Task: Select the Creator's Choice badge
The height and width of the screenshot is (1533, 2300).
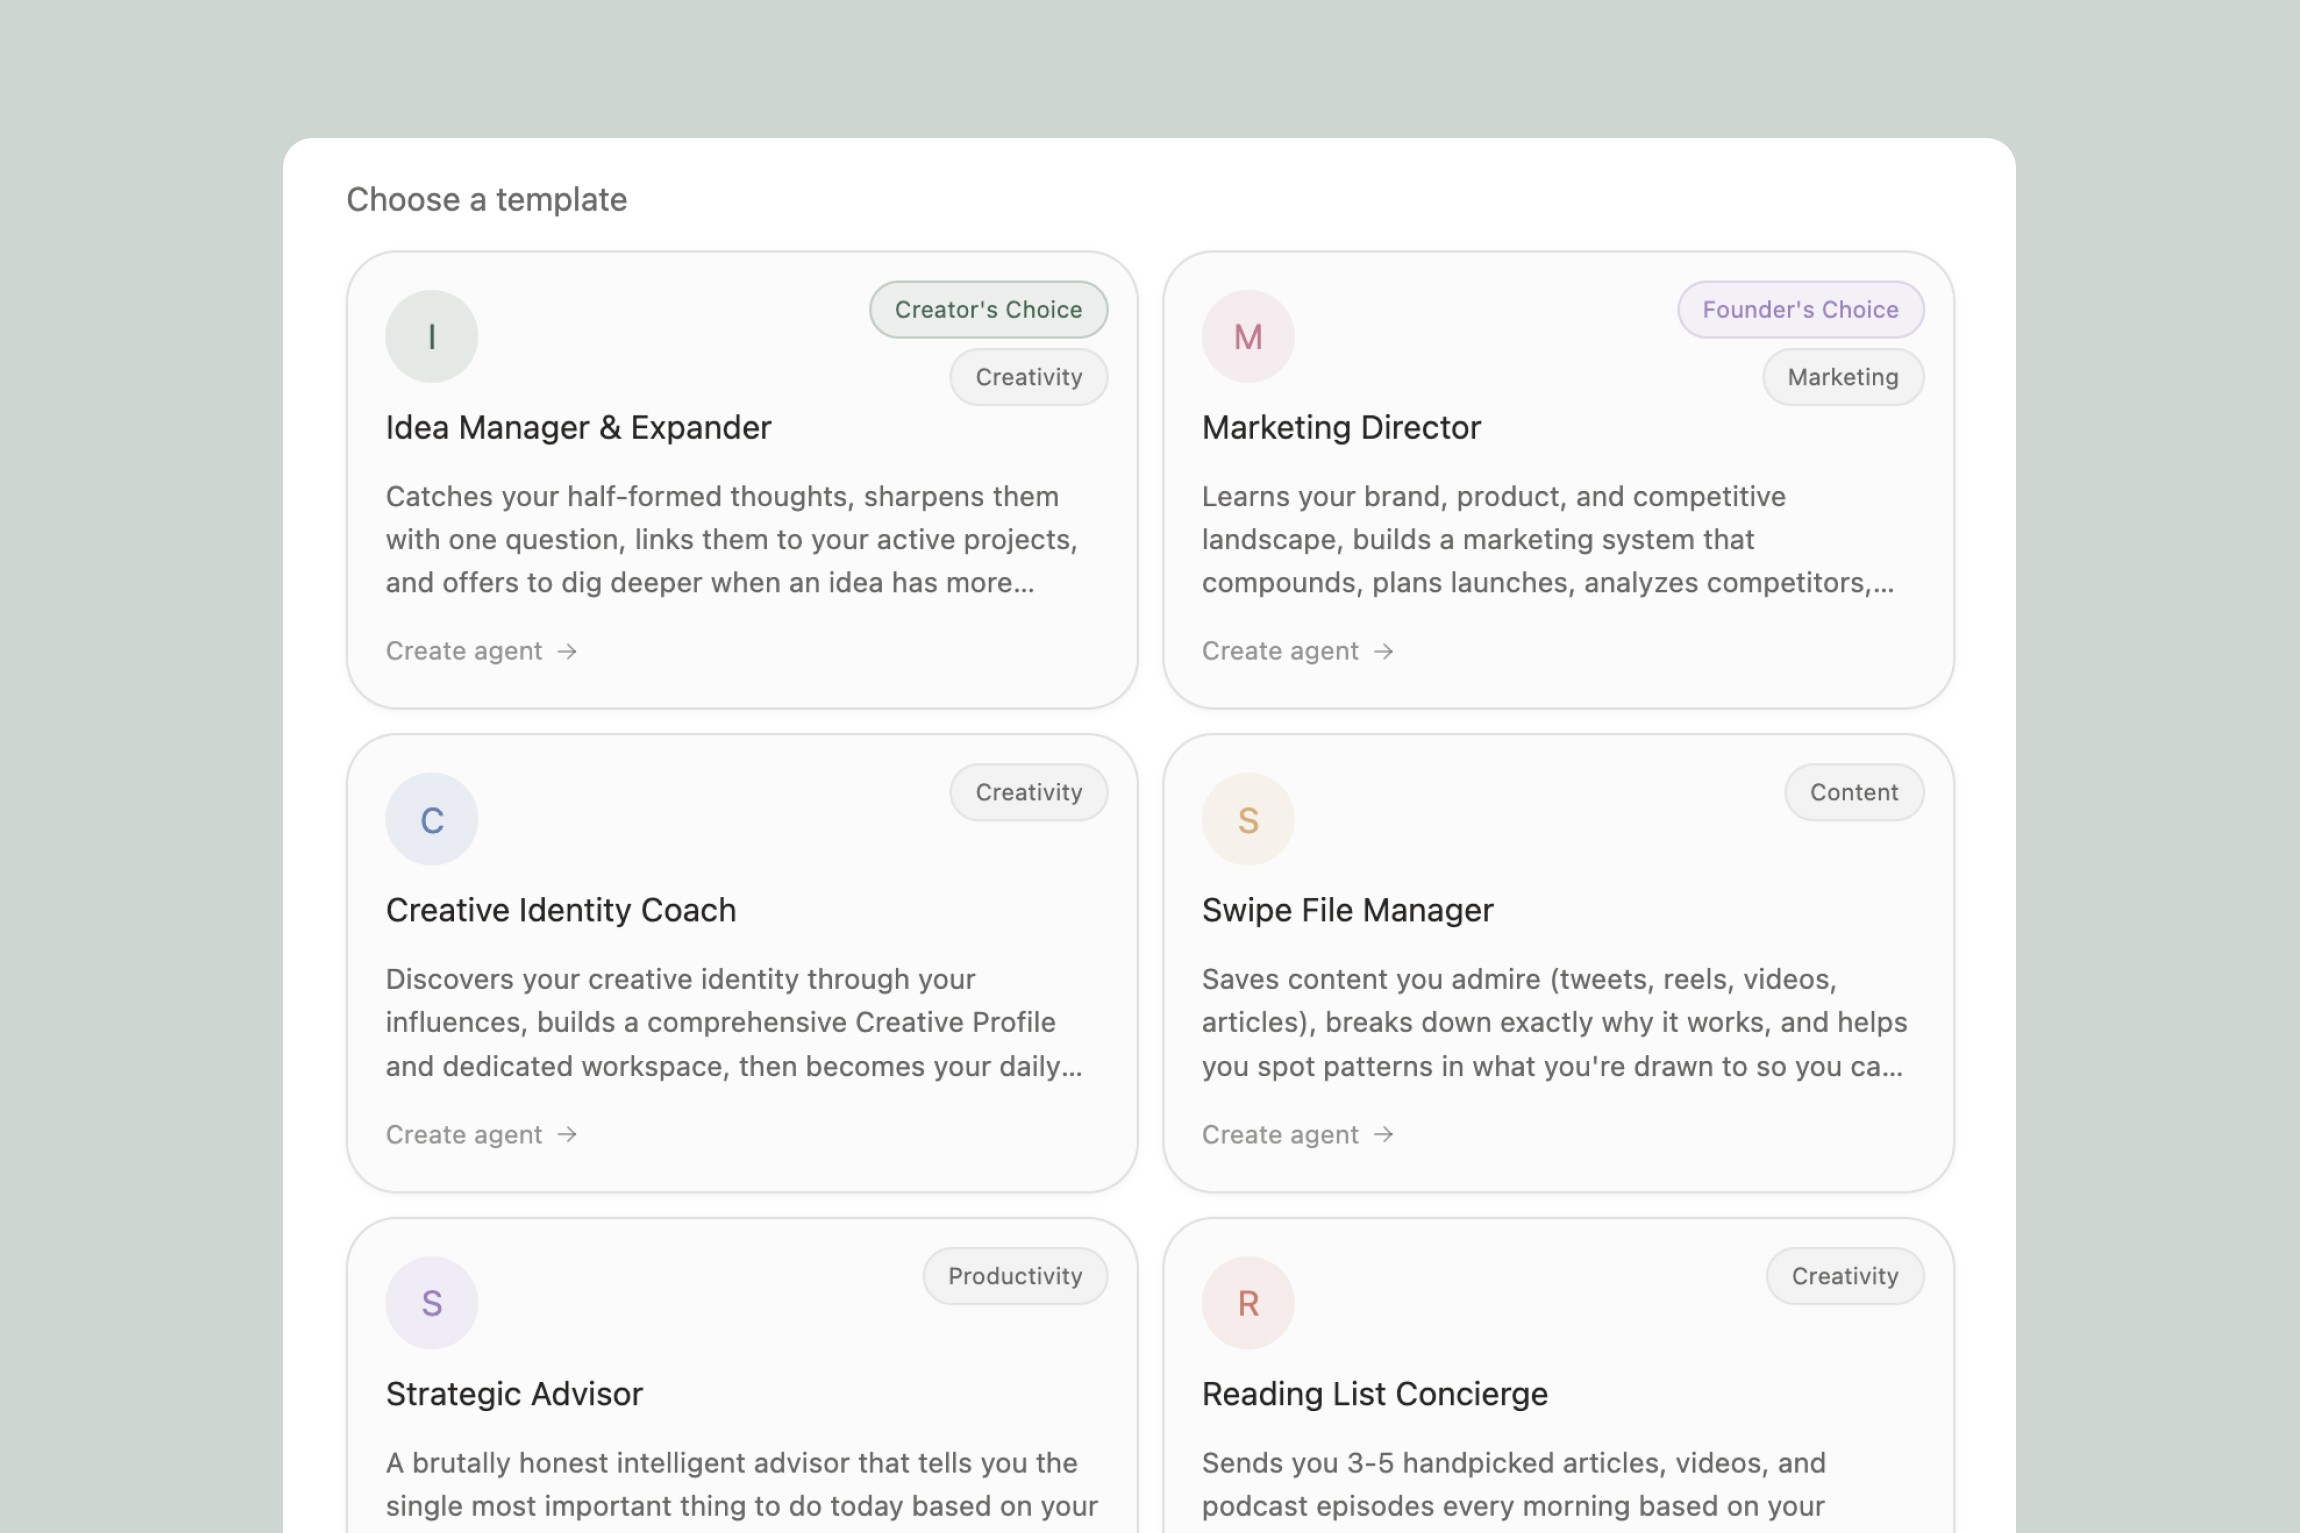Action: point(987,309)
